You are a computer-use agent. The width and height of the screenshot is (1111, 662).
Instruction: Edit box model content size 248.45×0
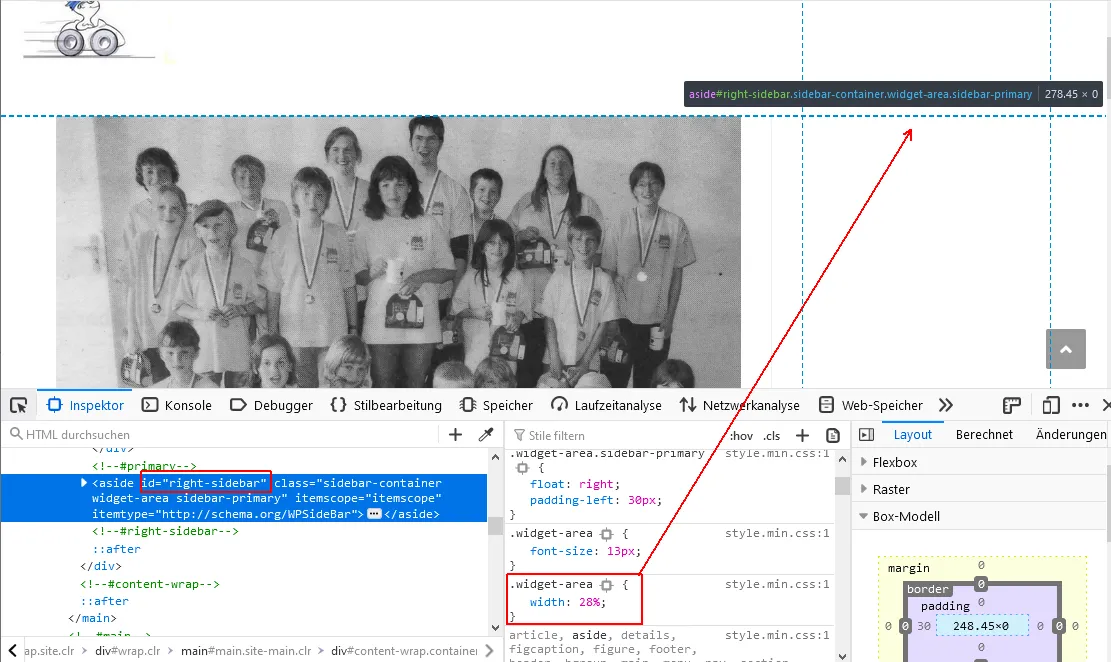981,626
